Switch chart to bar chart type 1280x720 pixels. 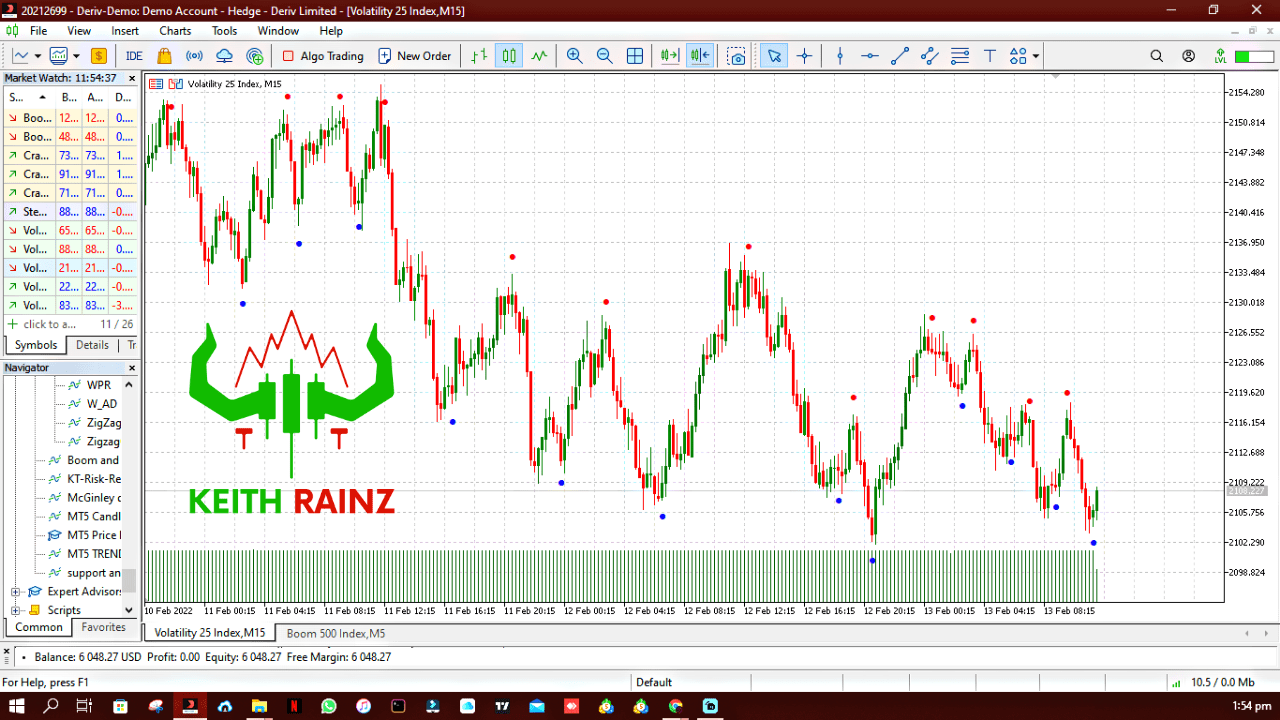click(x=480, y=56)
